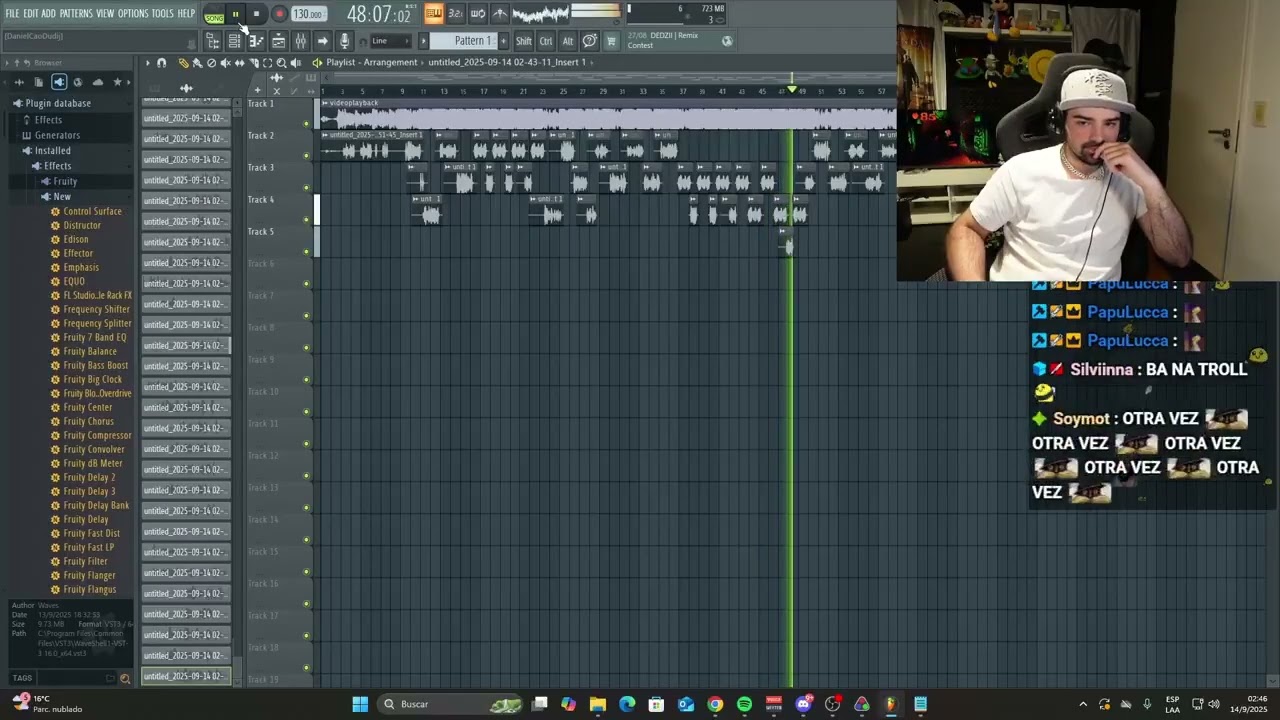The height and width of the screenshot is (720, 1280).
Task: Select the playlist Delete tool
Action: pyautogui.click(x=211, y=63)
